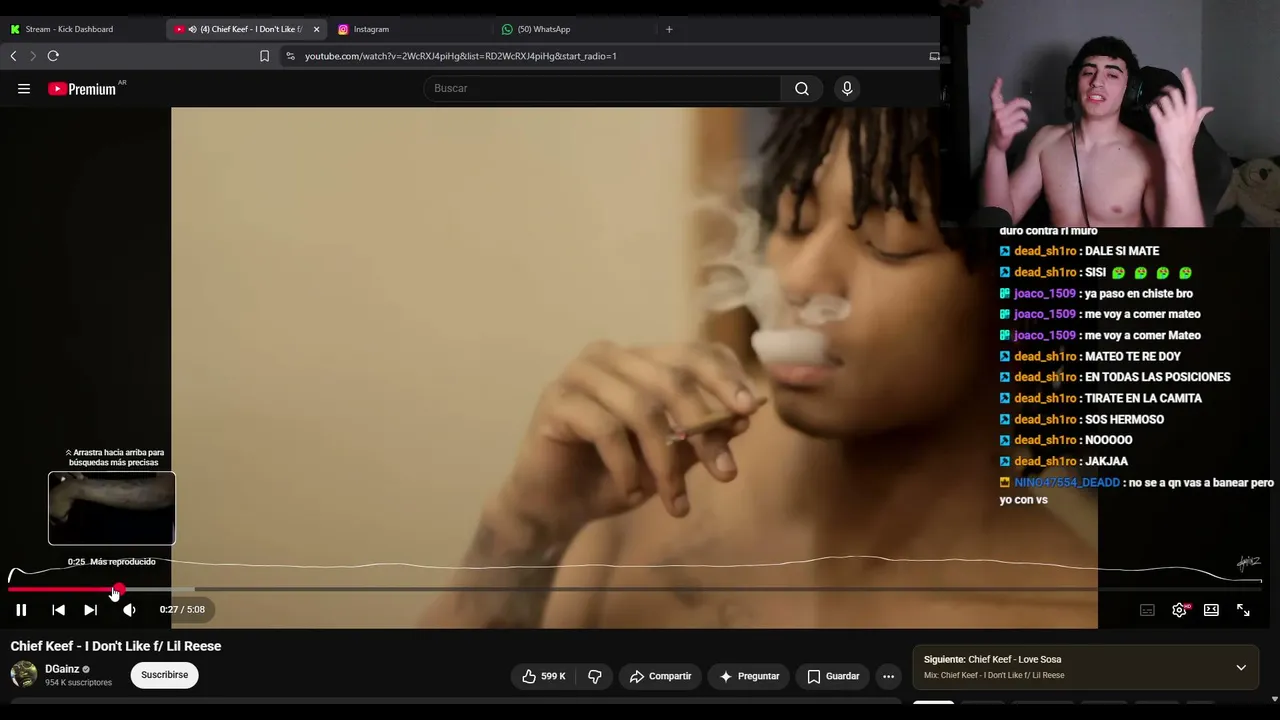The width and height of the screenshot is (1280, 720).
Task: Select the video title text
Action: click(116, 647)
